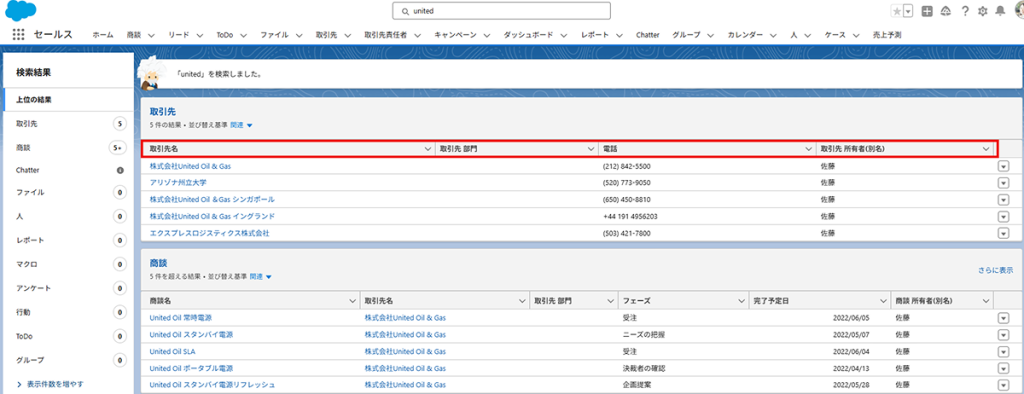Open account link エクスプレスロジスティクス株式会社
The height and width of the screenshot is (394, 1024).
(209, 233)
